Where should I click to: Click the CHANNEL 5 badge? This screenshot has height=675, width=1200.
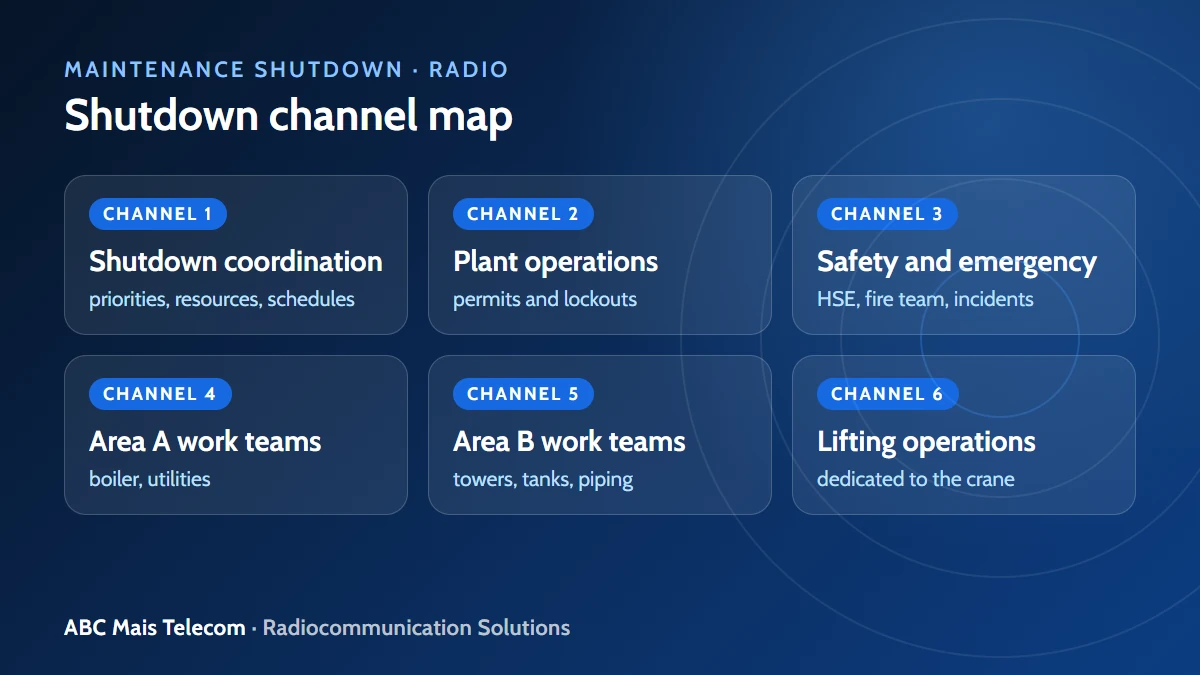tap(523, 394)
